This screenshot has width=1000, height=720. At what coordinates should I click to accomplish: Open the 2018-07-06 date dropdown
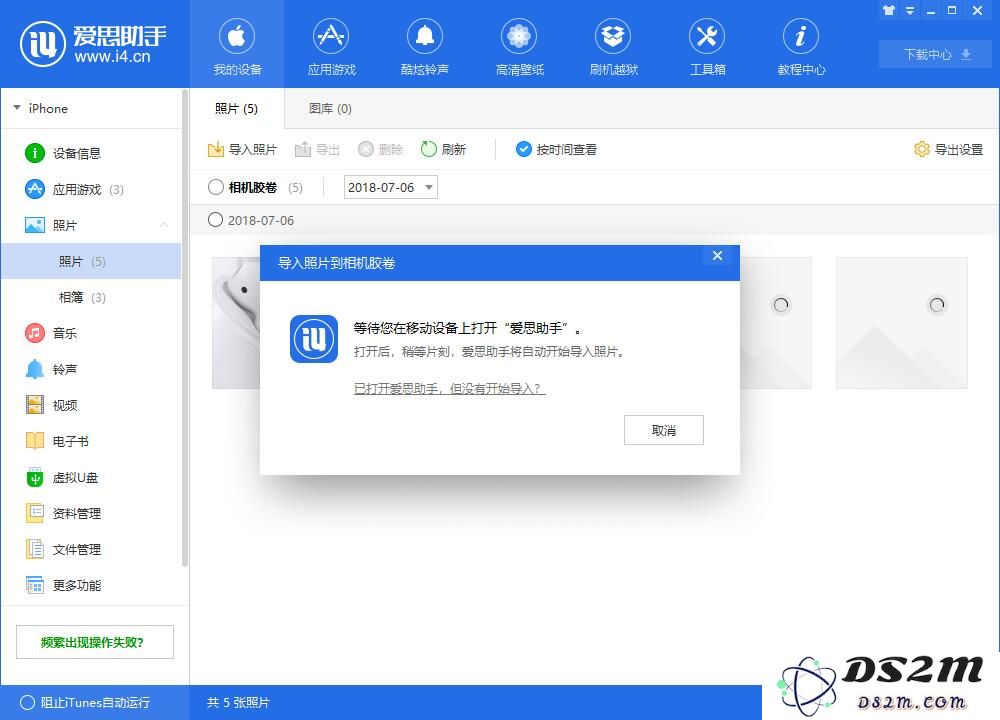click(390, 187)
